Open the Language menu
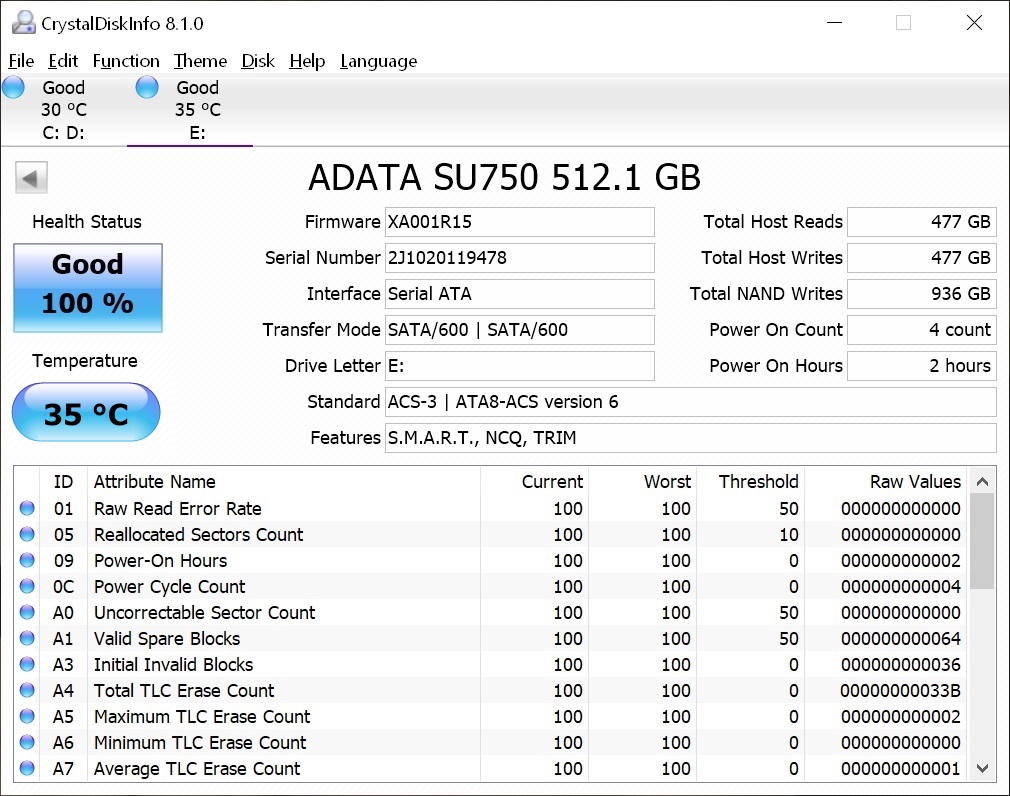This screenshot has height=796, width=1010. 378,61
